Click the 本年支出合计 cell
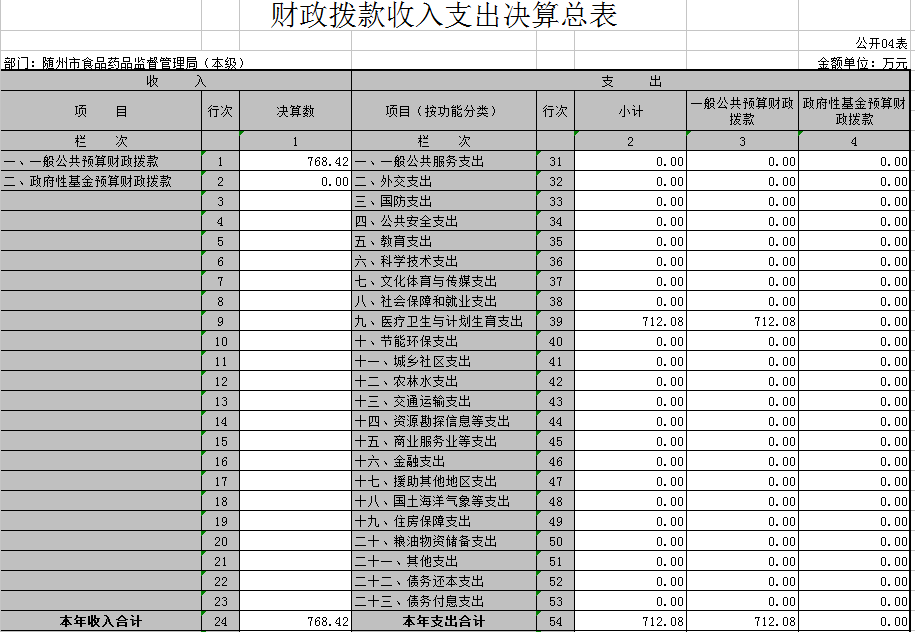Viewport: 915px width, 632px height. tap(443, 622)
